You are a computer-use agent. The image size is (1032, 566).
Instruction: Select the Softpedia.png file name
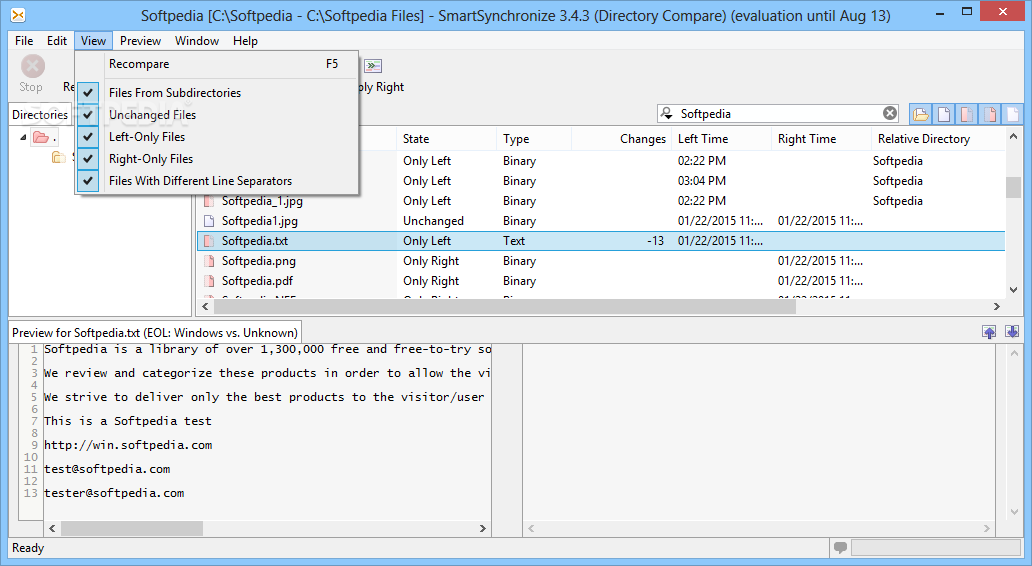click(259, 261)
